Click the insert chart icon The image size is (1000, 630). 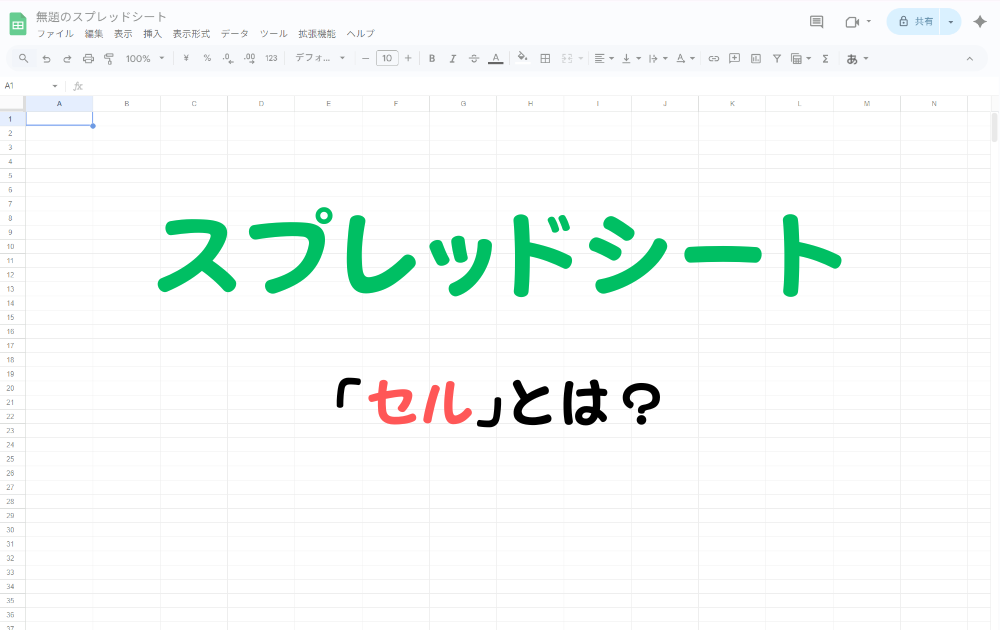[x=756, y=59]
